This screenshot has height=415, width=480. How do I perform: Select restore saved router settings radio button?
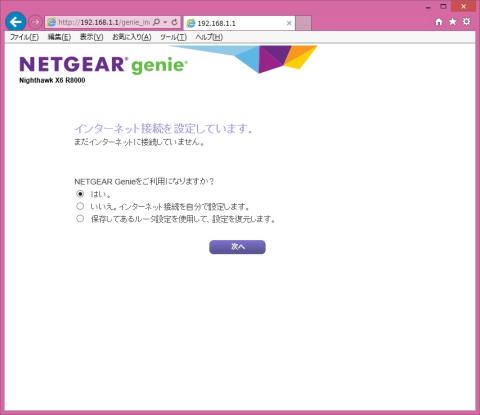click(x=80, y=218)
